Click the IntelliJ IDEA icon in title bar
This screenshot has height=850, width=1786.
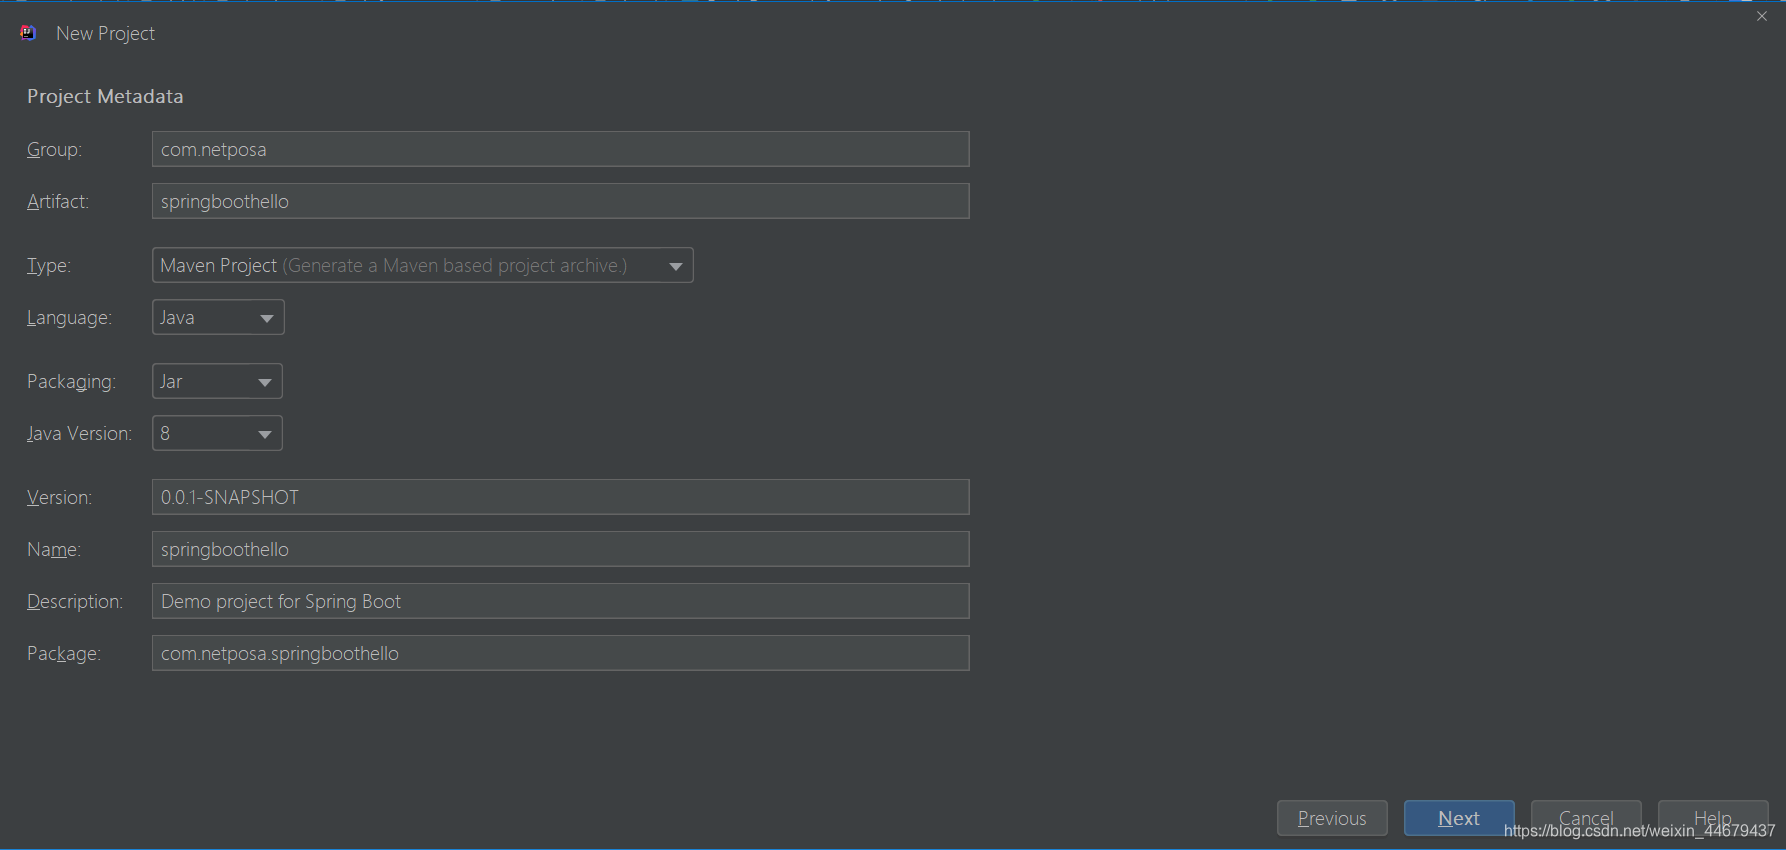[x=28, y=33]
